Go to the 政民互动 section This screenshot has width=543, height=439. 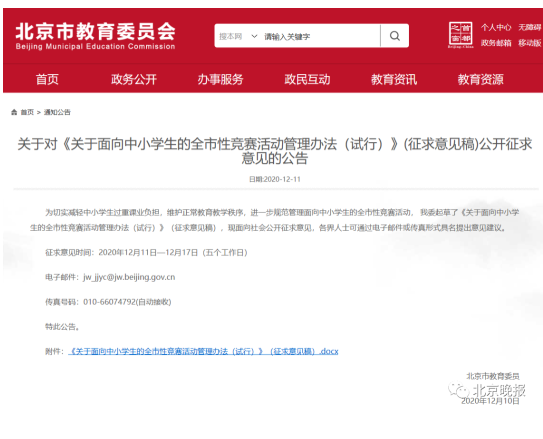pyautogui.click(x=307, y=79)
